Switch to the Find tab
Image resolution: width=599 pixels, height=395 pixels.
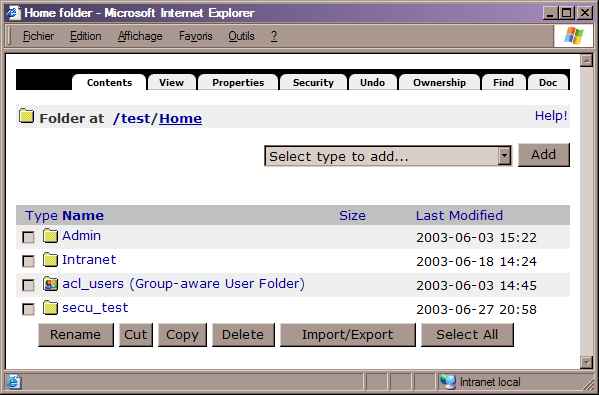[503, 83]
